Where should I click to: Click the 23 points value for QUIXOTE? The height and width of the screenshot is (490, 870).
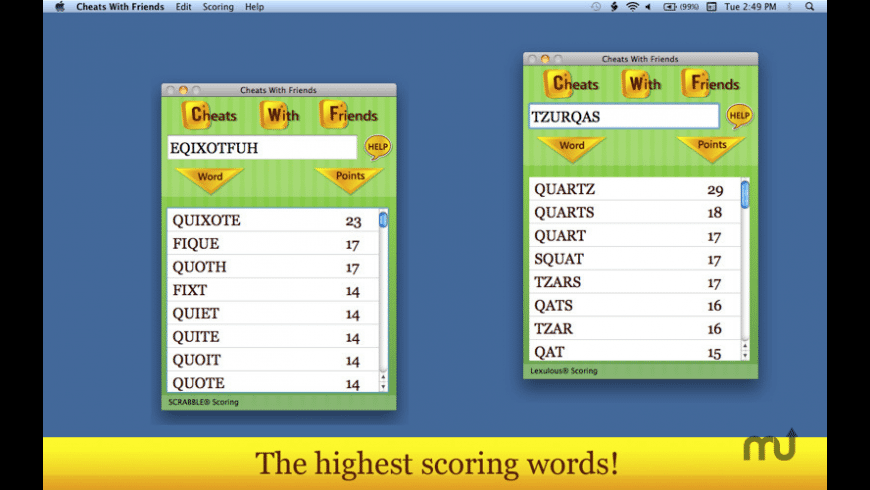coord(353,221)
